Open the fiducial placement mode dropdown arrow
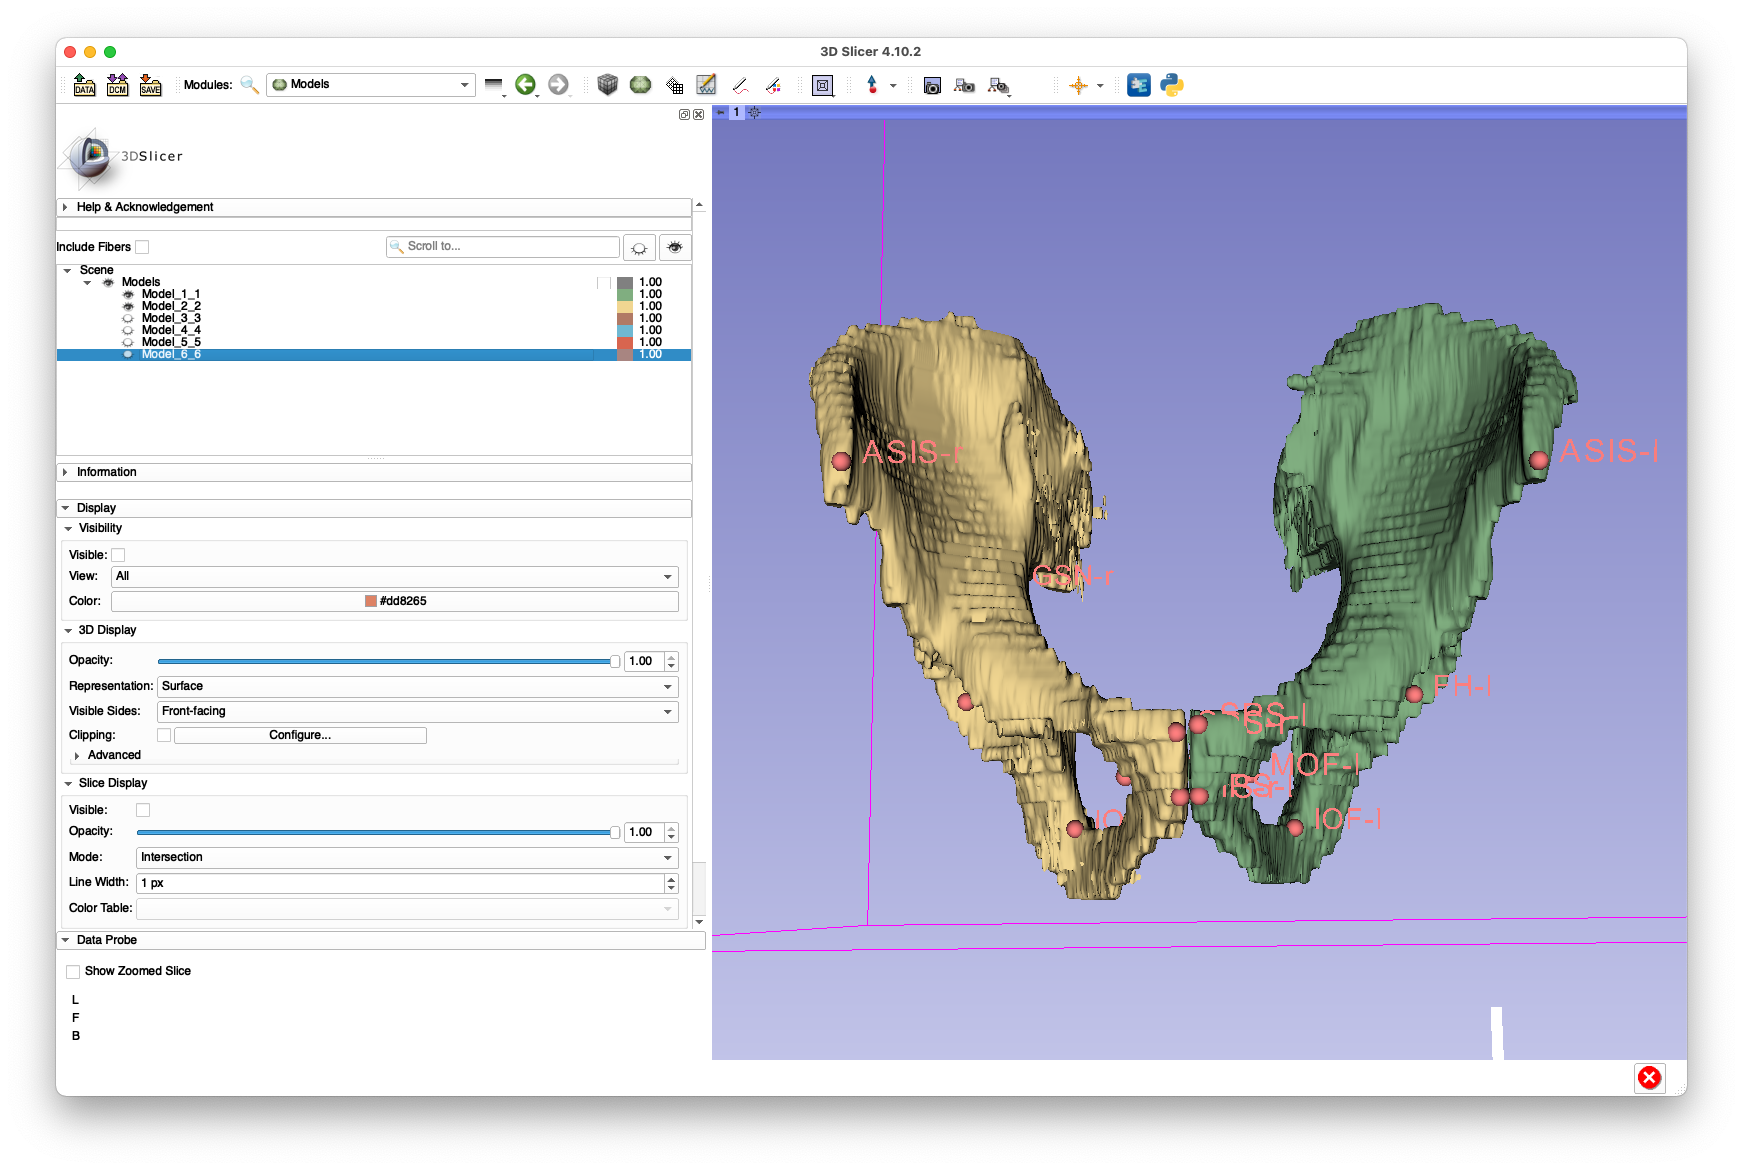The width and height of the screenshot is (1743, 1170). (x=893, y=85)
